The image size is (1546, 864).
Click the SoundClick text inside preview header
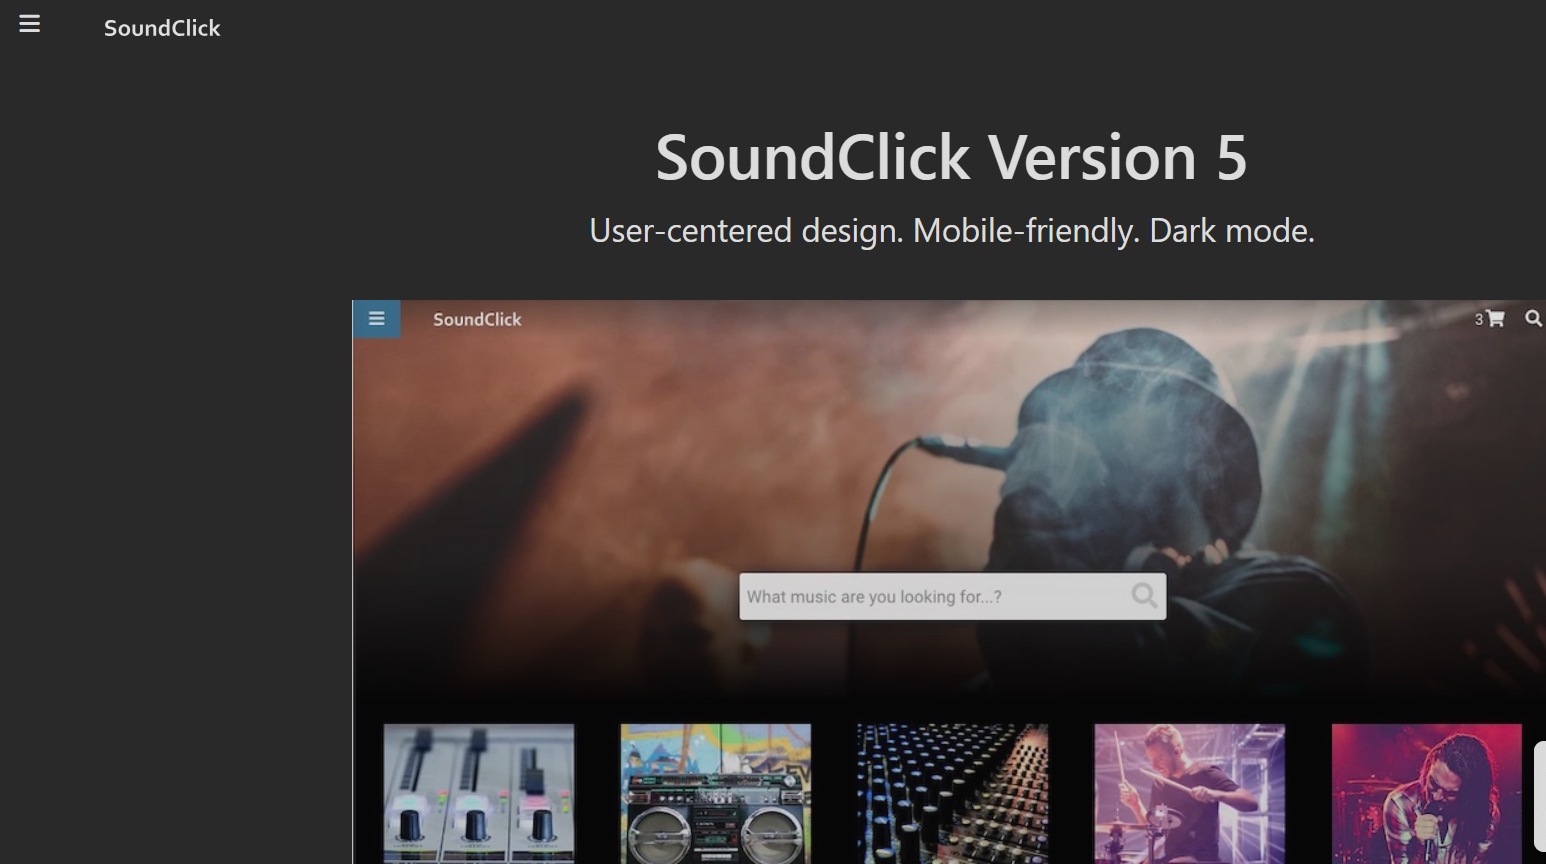tap(477, 319)
